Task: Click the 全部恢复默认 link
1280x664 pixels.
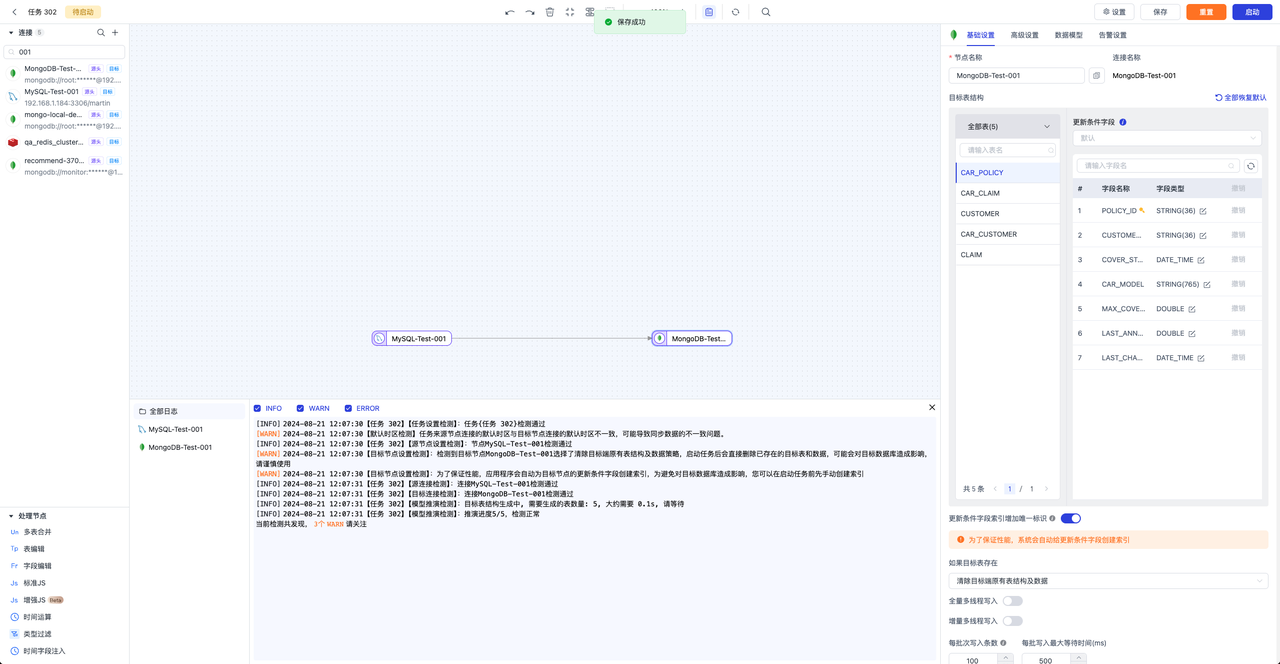Action: tap(1241, 98)
